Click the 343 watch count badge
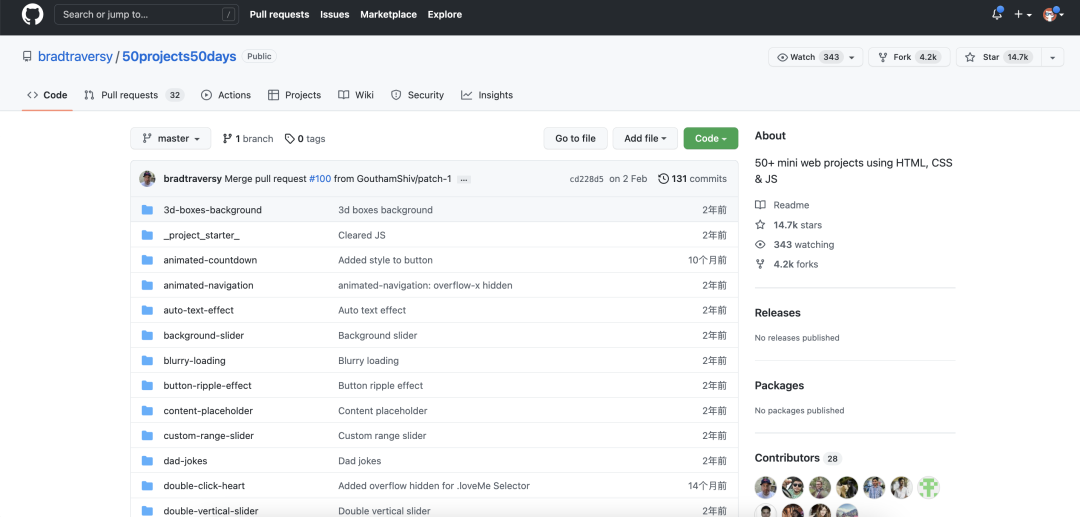Screen dimensions: 1080x517 831,57
